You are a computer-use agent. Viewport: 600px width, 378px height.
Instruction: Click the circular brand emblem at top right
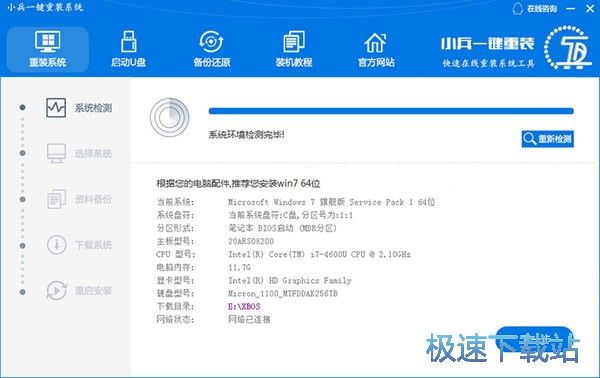567,47
